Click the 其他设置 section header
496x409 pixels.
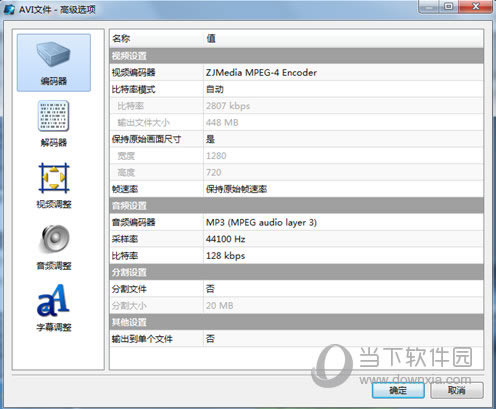click(x=297, y=322)
